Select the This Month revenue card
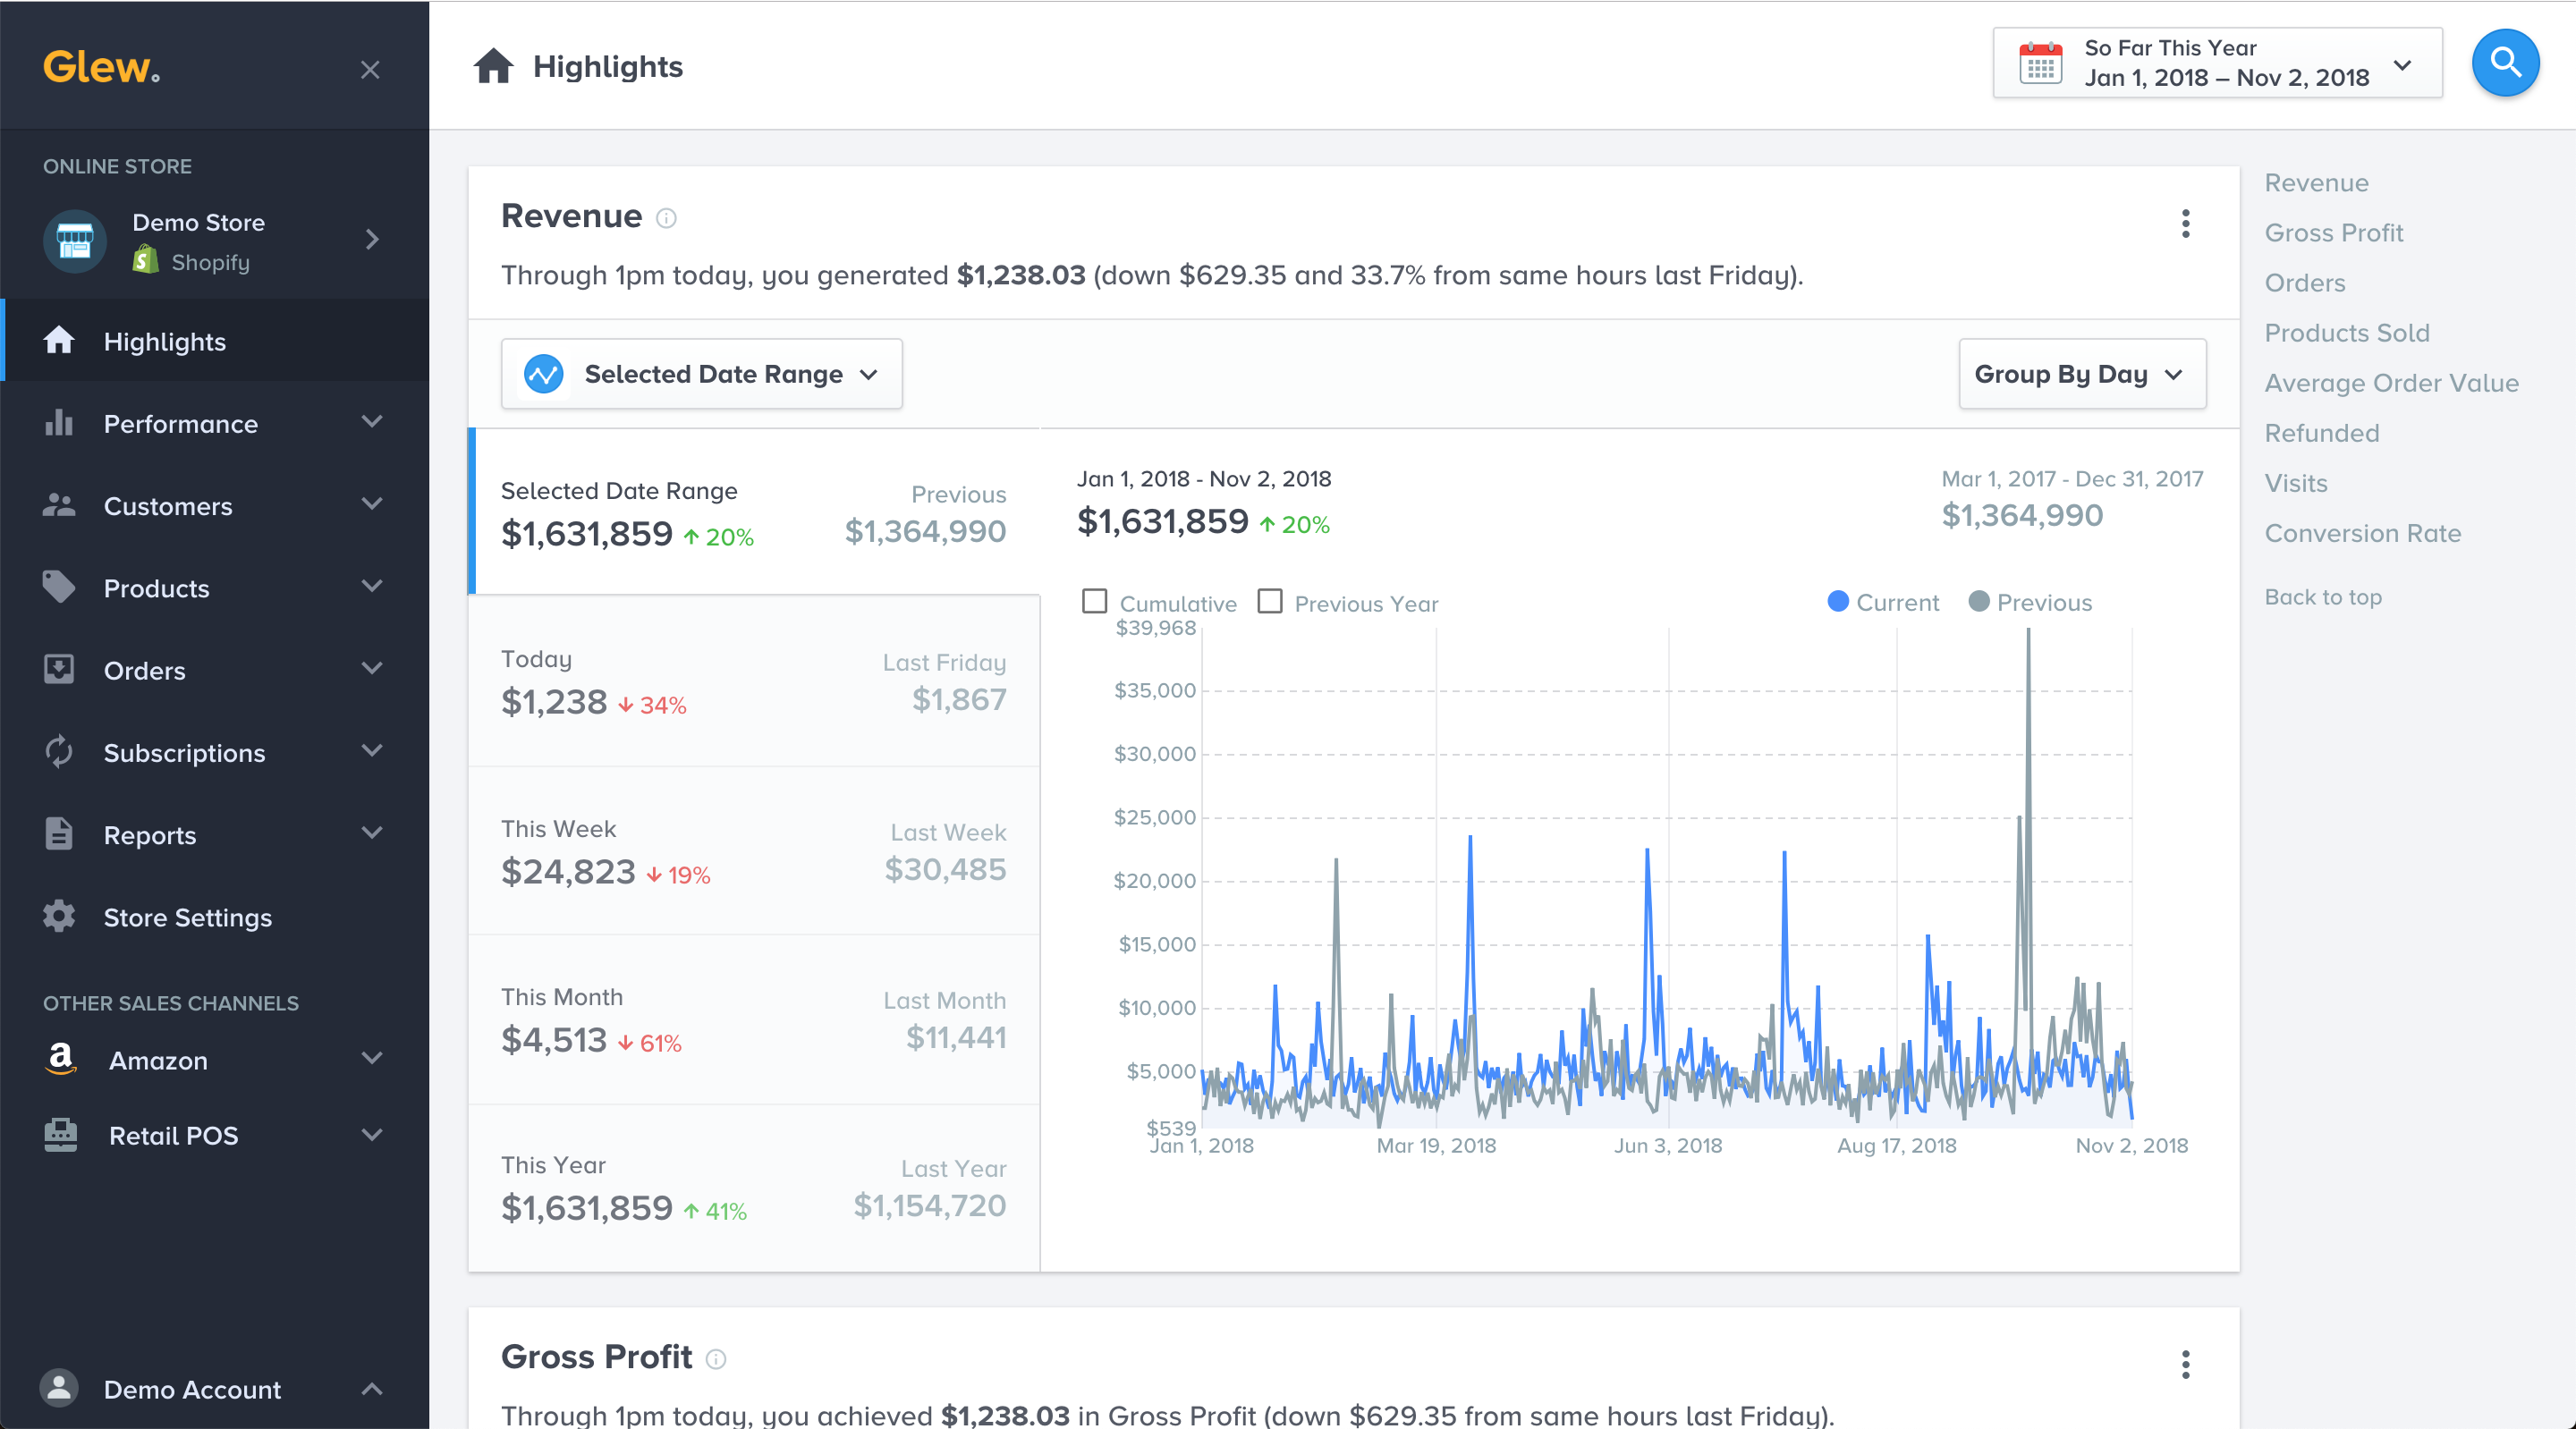This screenshot has height=1429, width=2576. point(754,1020)
